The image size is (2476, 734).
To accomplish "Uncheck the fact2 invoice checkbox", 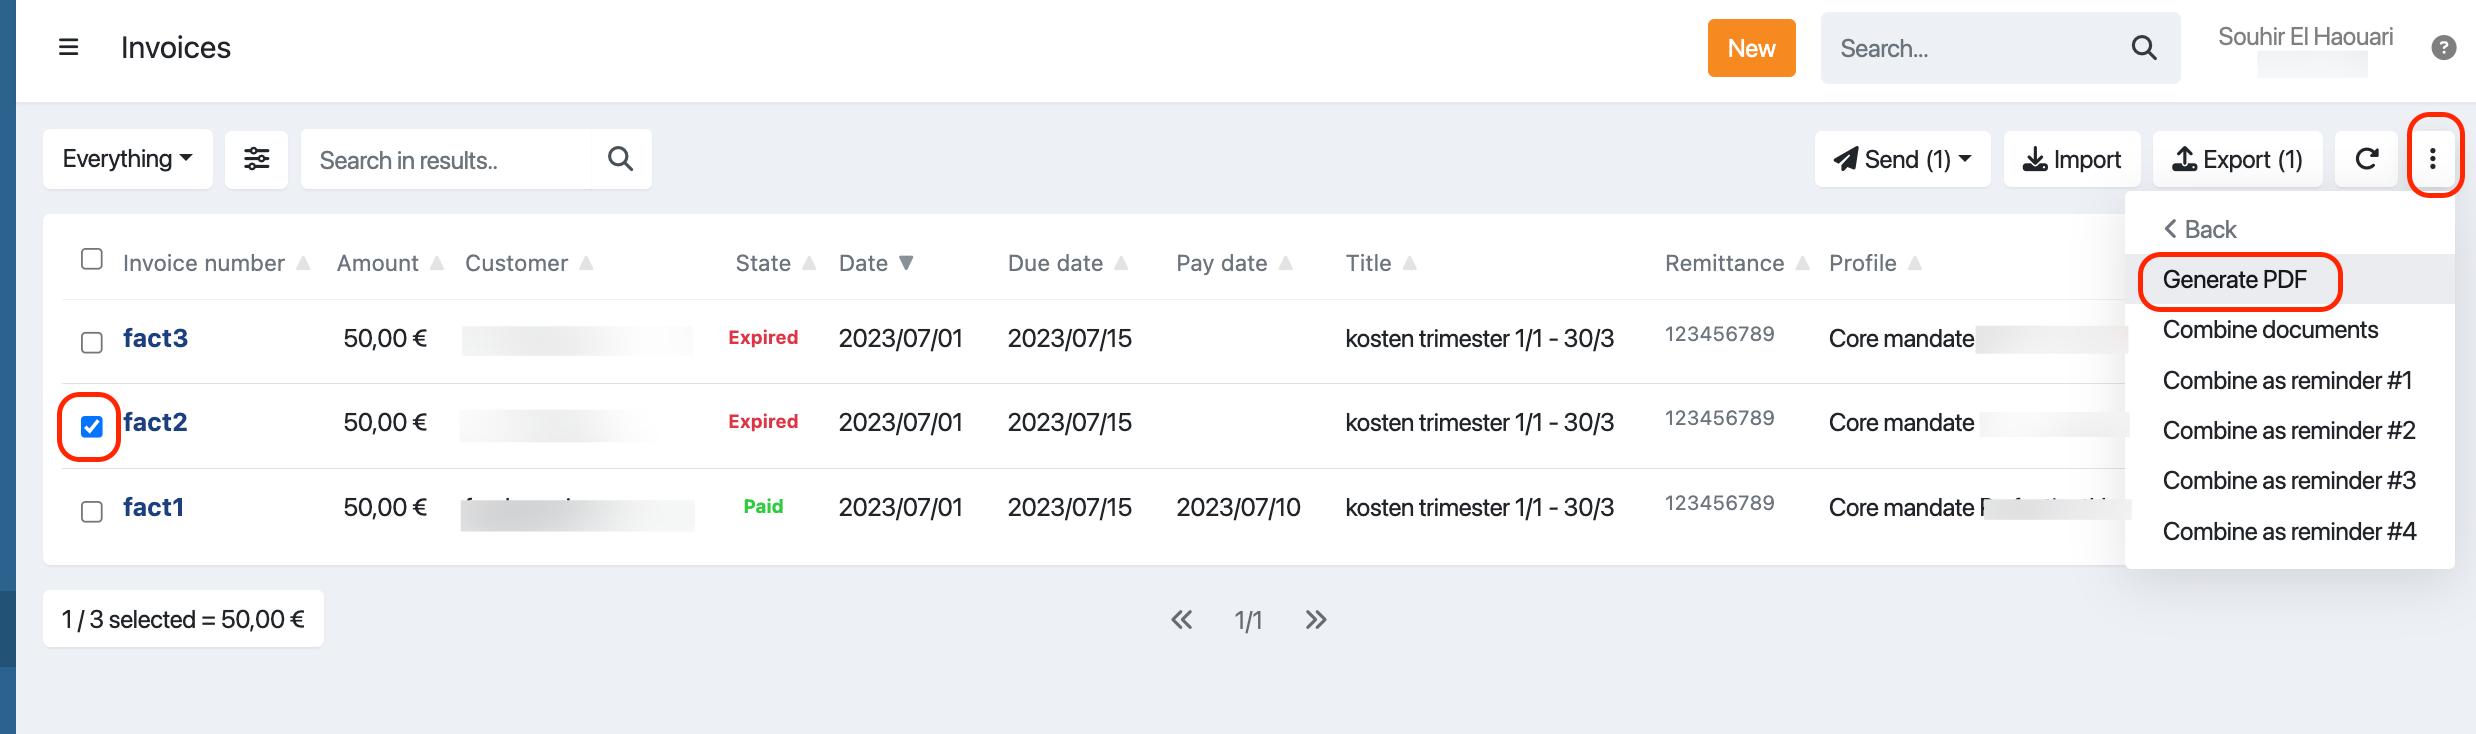I will point(92,427).
